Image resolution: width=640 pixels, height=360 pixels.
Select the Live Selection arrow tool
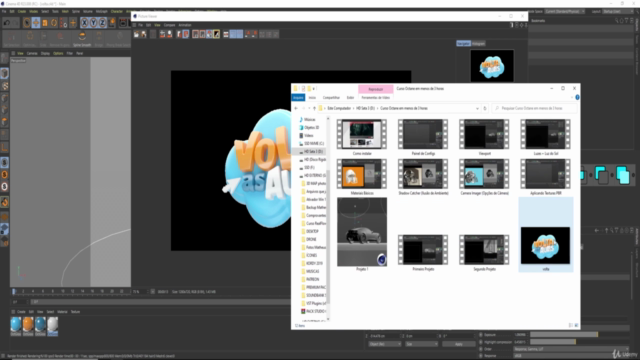click(x=27, y=23)
